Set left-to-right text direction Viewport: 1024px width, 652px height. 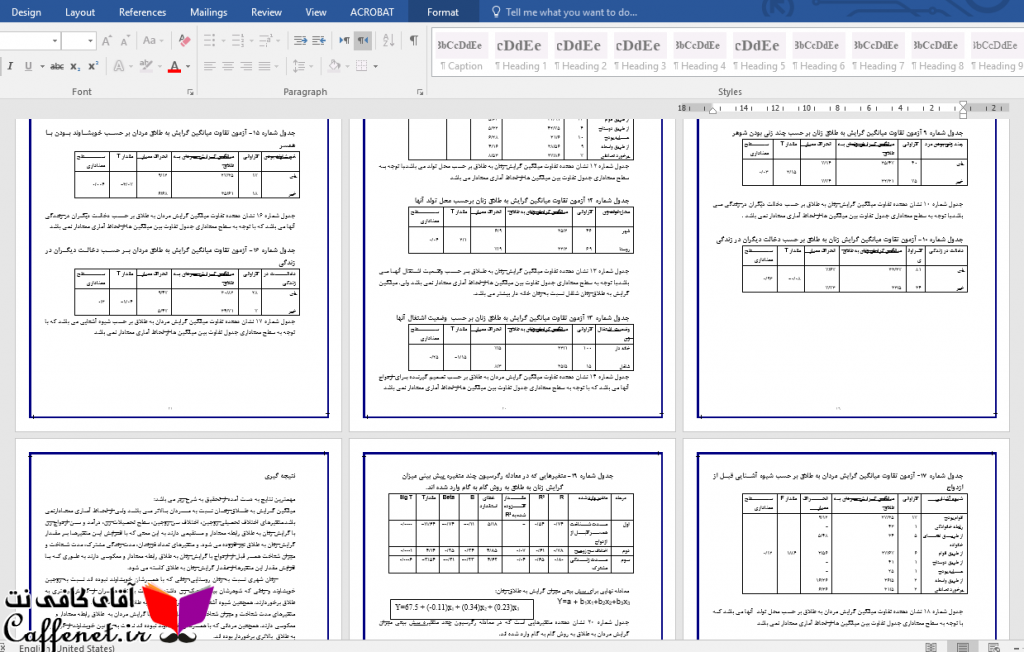click(344, 41)
